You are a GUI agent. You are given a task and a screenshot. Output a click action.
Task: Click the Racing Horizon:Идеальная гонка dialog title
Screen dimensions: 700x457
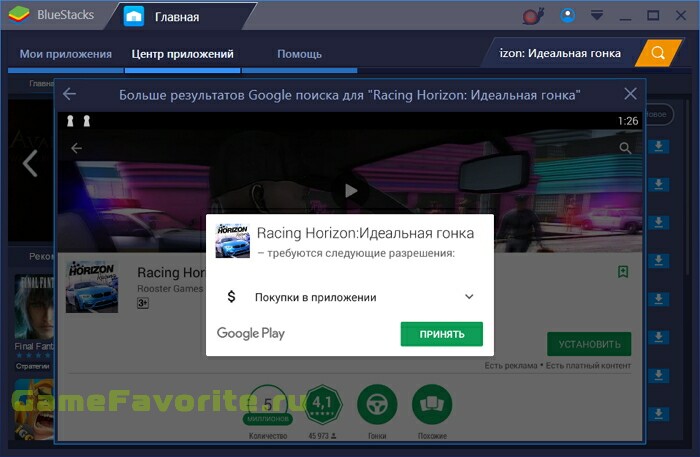pos(365,233)
